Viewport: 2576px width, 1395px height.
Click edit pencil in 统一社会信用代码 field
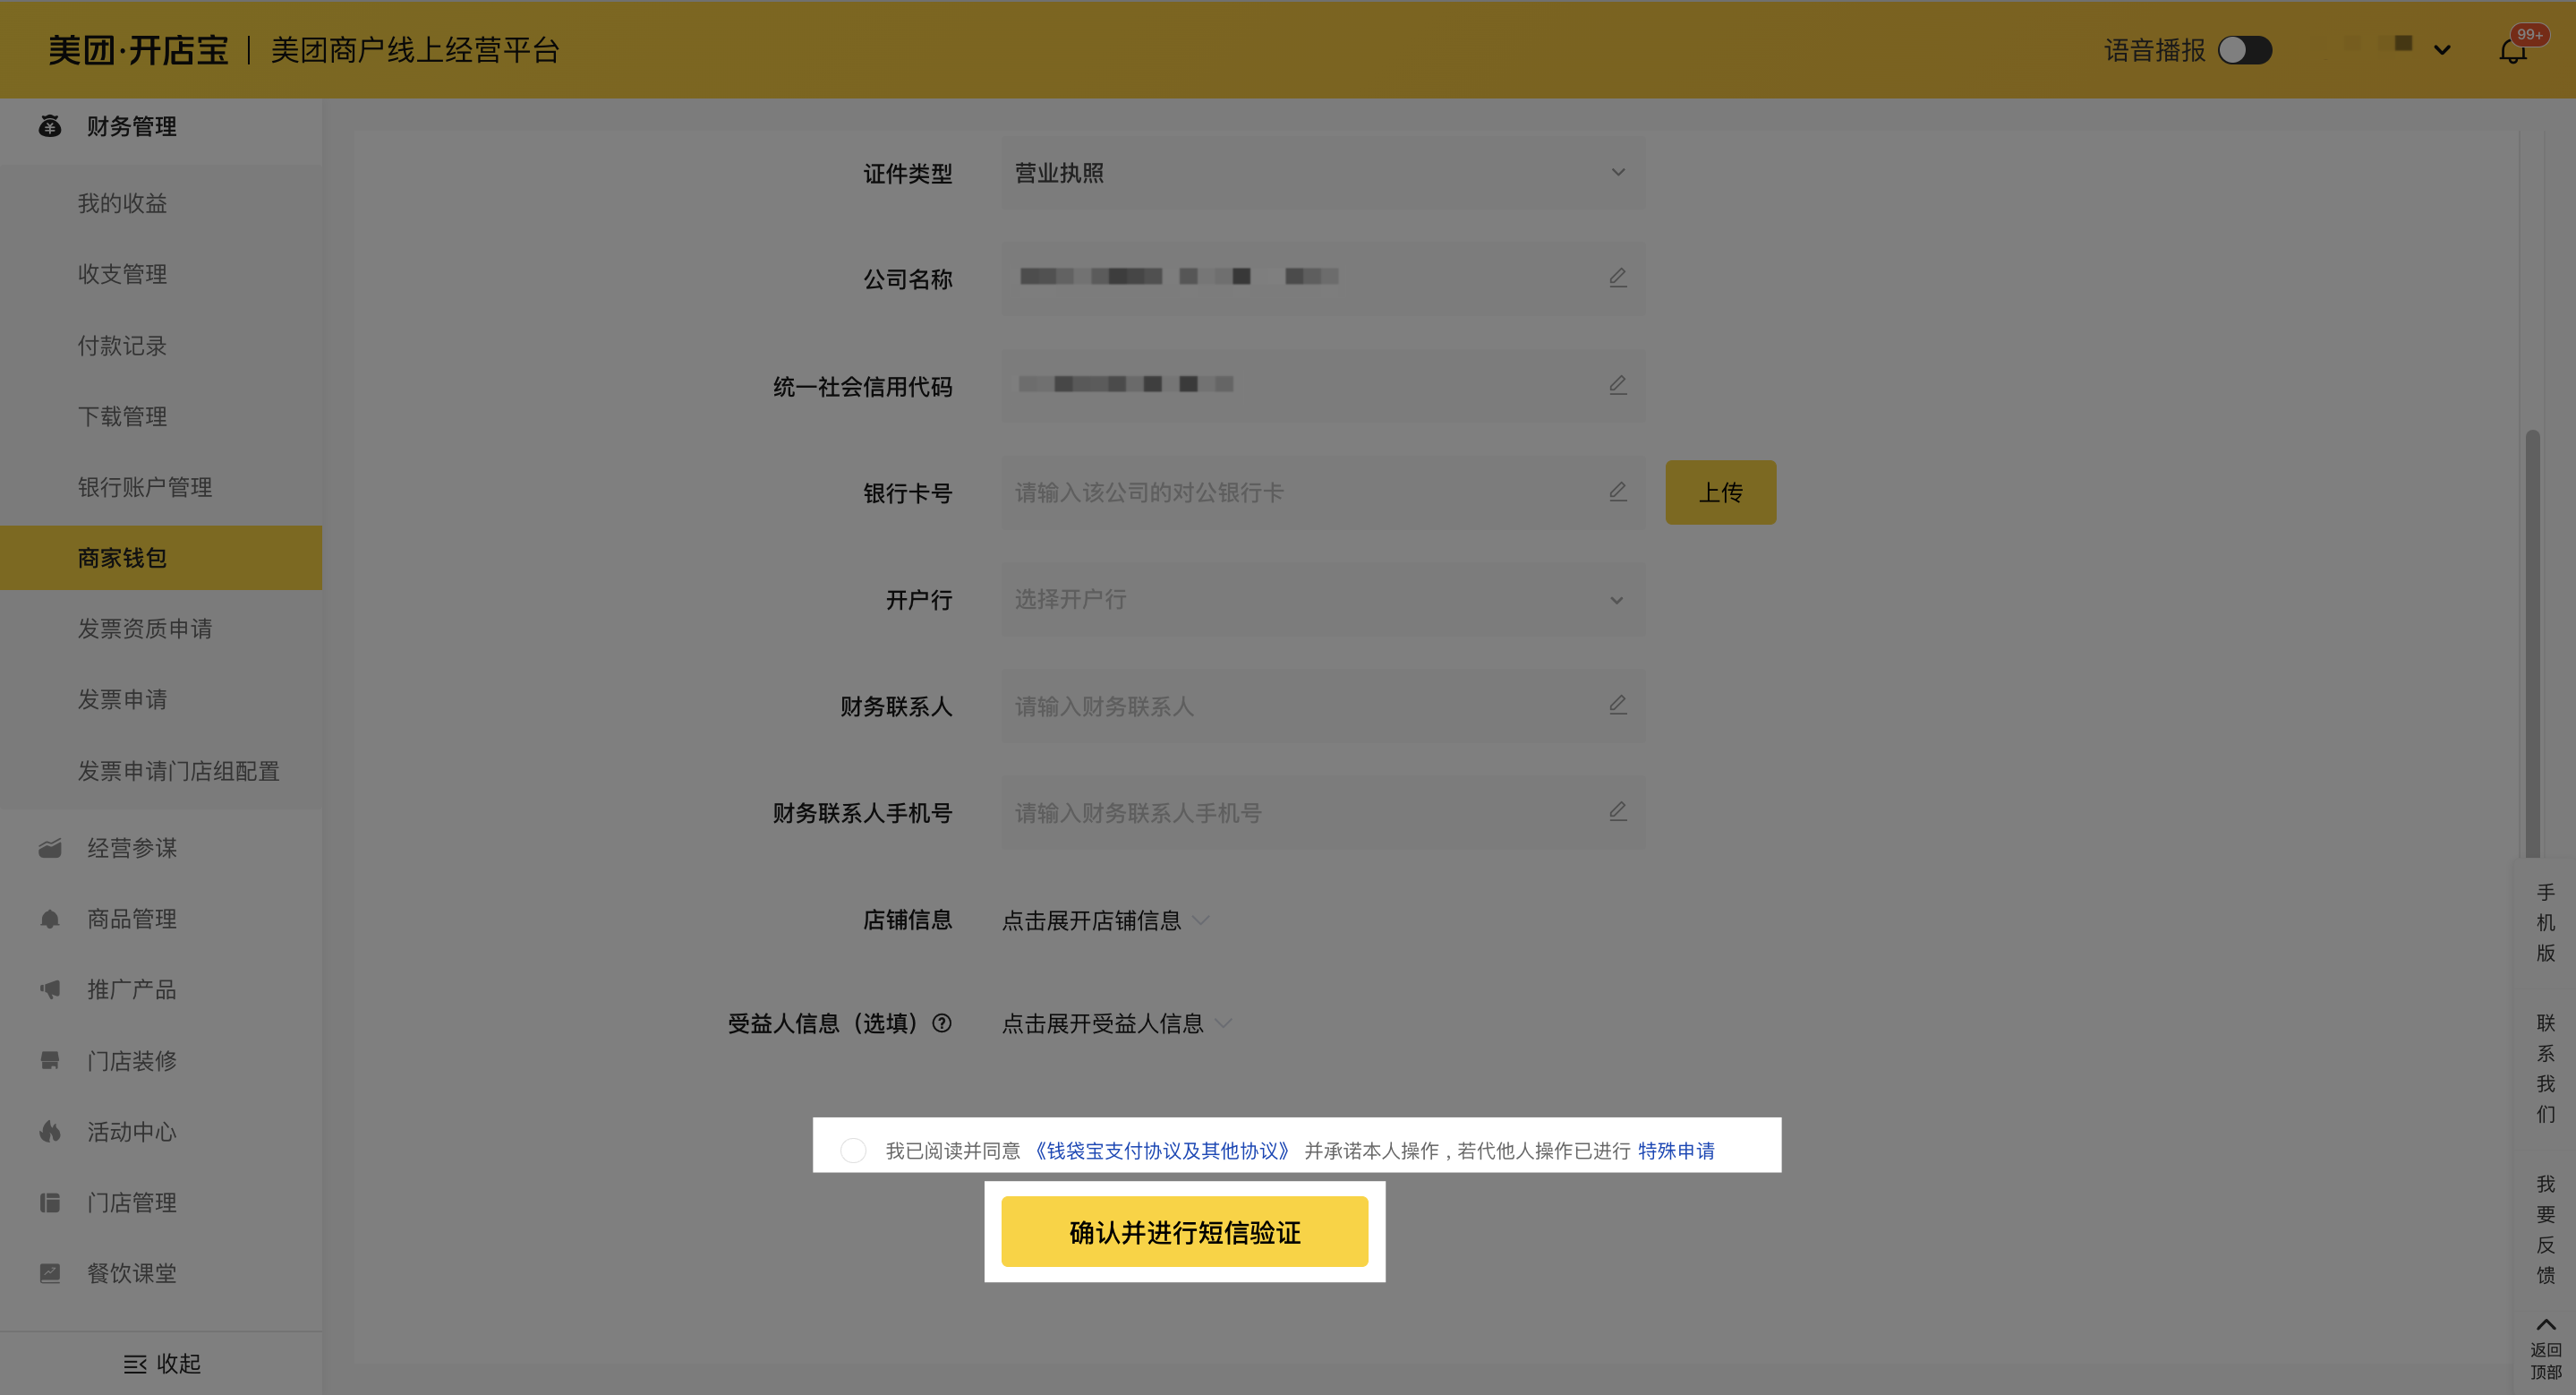(1617, 385)
